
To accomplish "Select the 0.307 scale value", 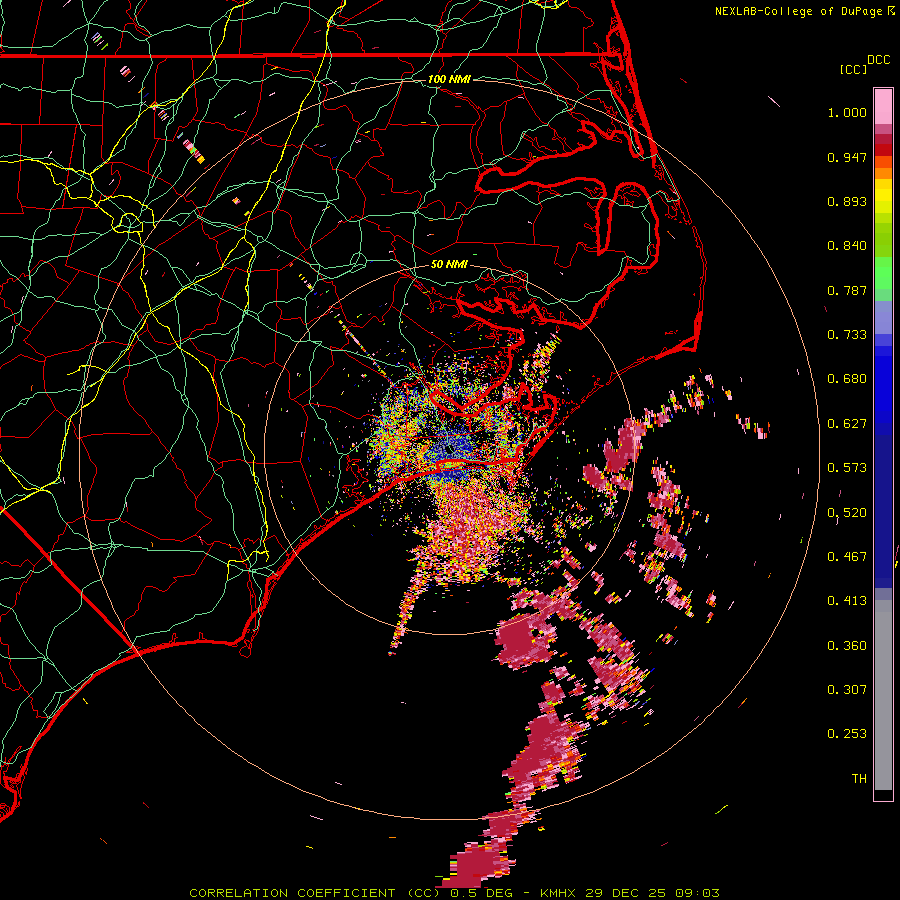I will pyautogui.click(x=847, y=690).
